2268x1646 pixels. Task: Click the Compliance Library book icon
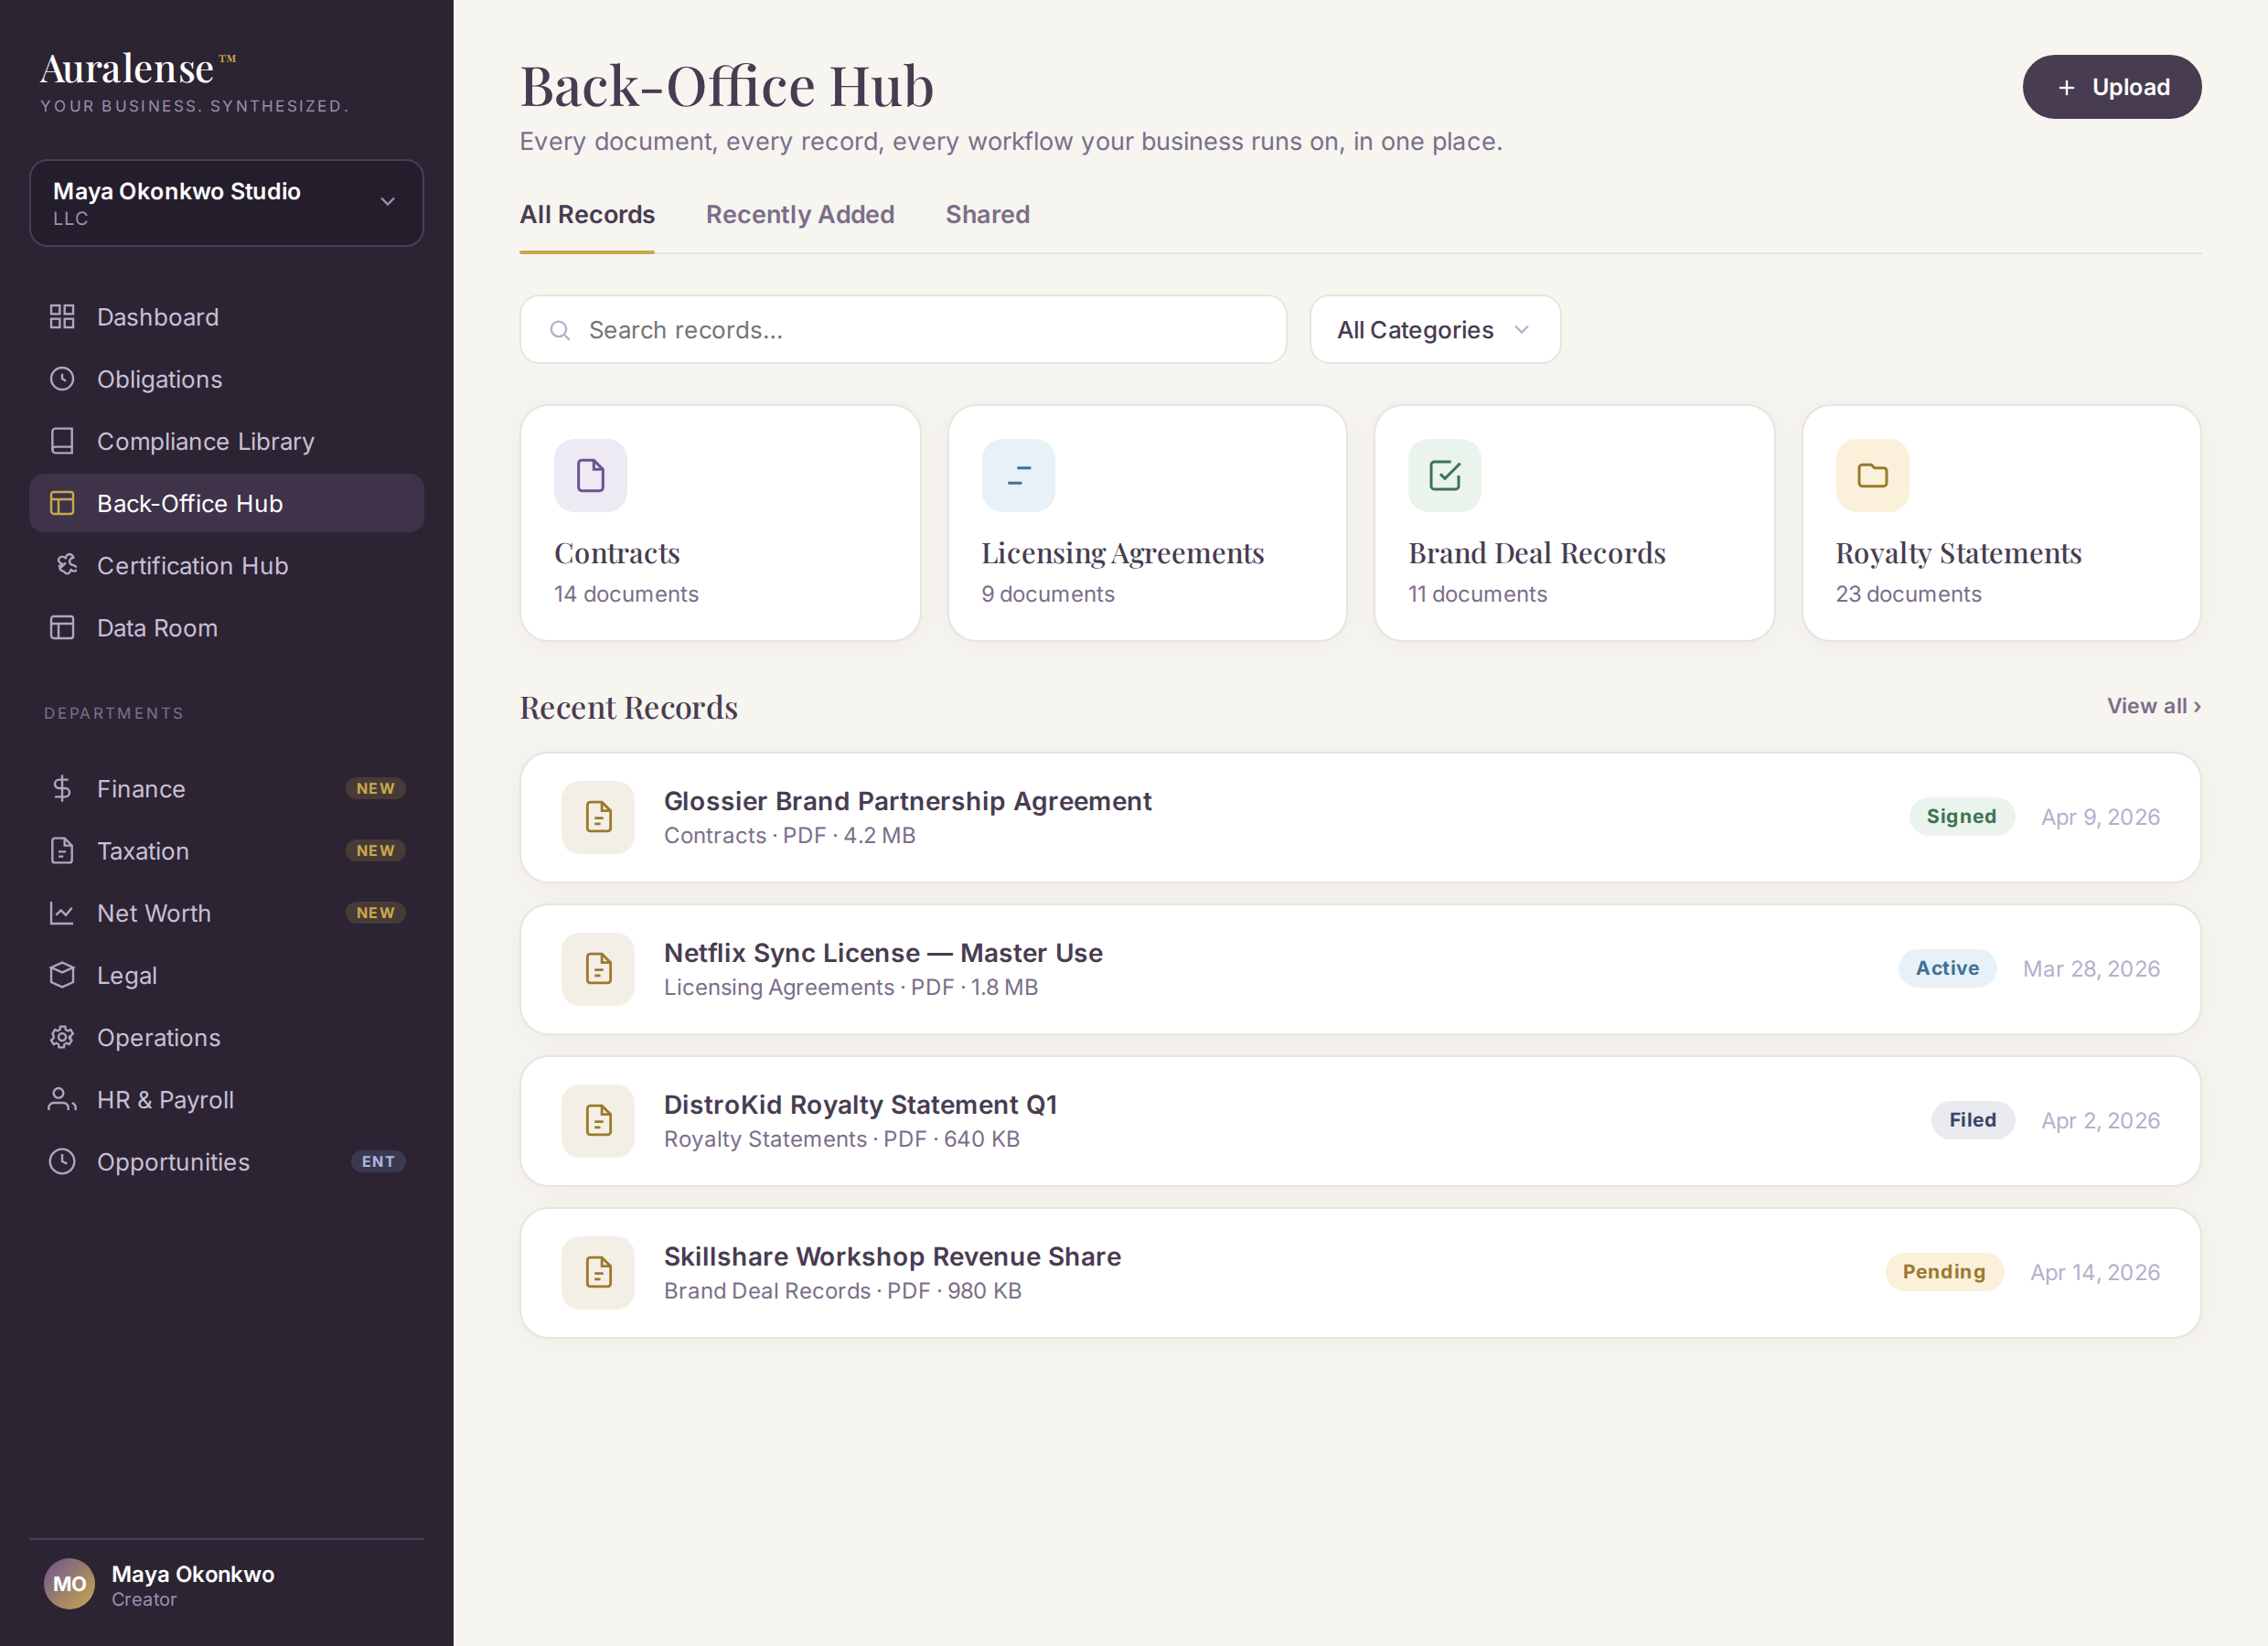[x=62, y=441]
